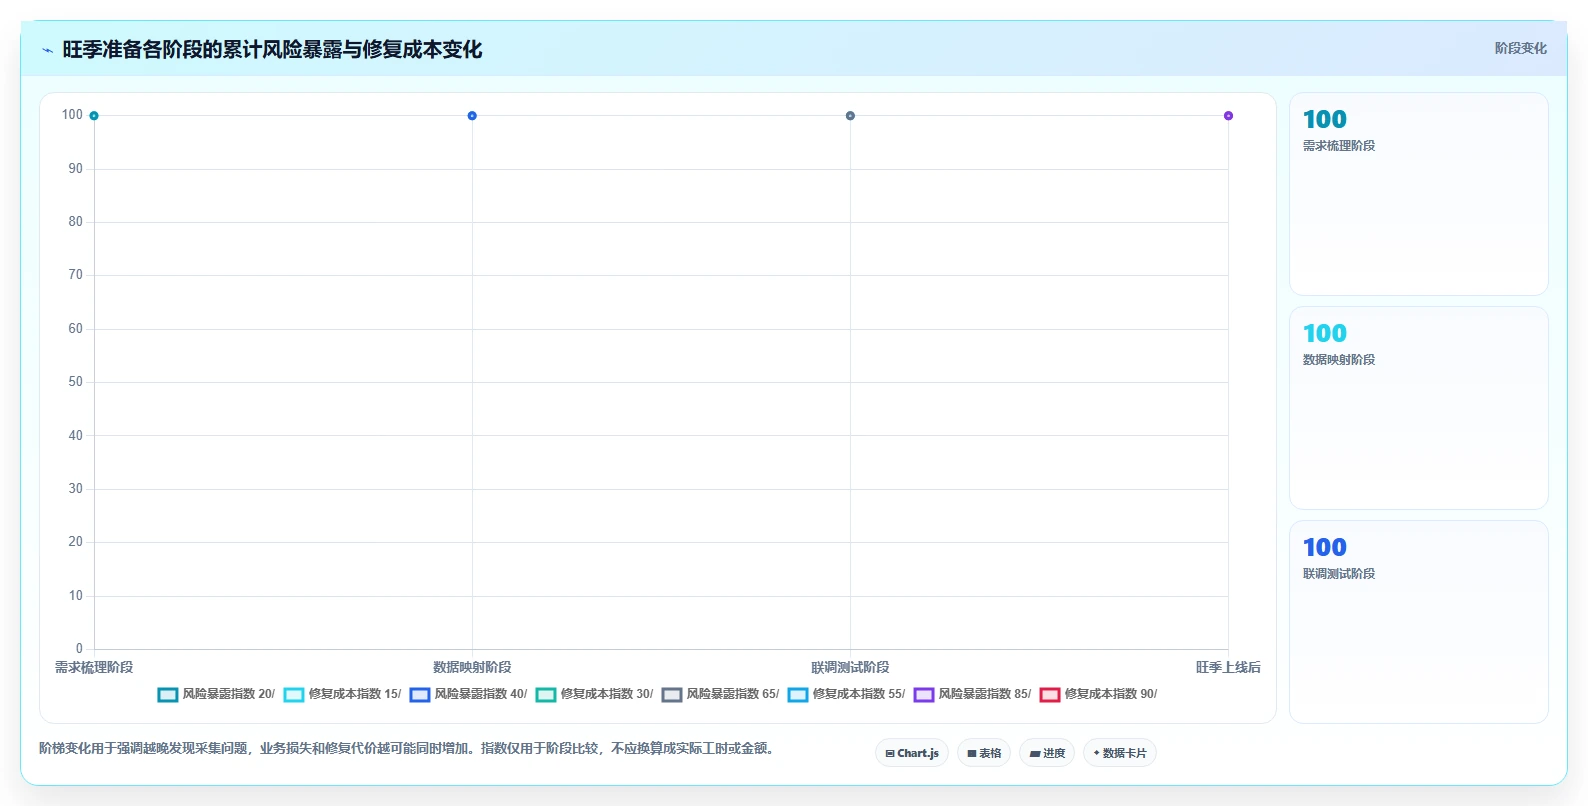Toggle legend item 风险暴露指数 40/
The height and width of the screenshot is (806, 1588).
[468, 694]
